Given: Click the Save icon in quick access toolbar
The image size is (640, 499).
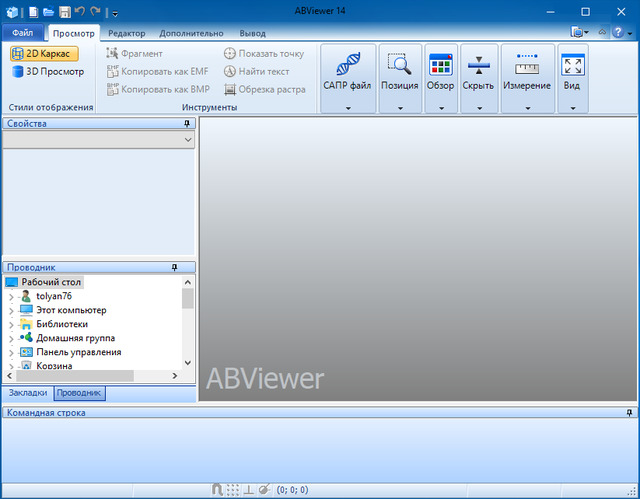Looking at the screenshot, I should pyautogui.click(x=64, y=12).
